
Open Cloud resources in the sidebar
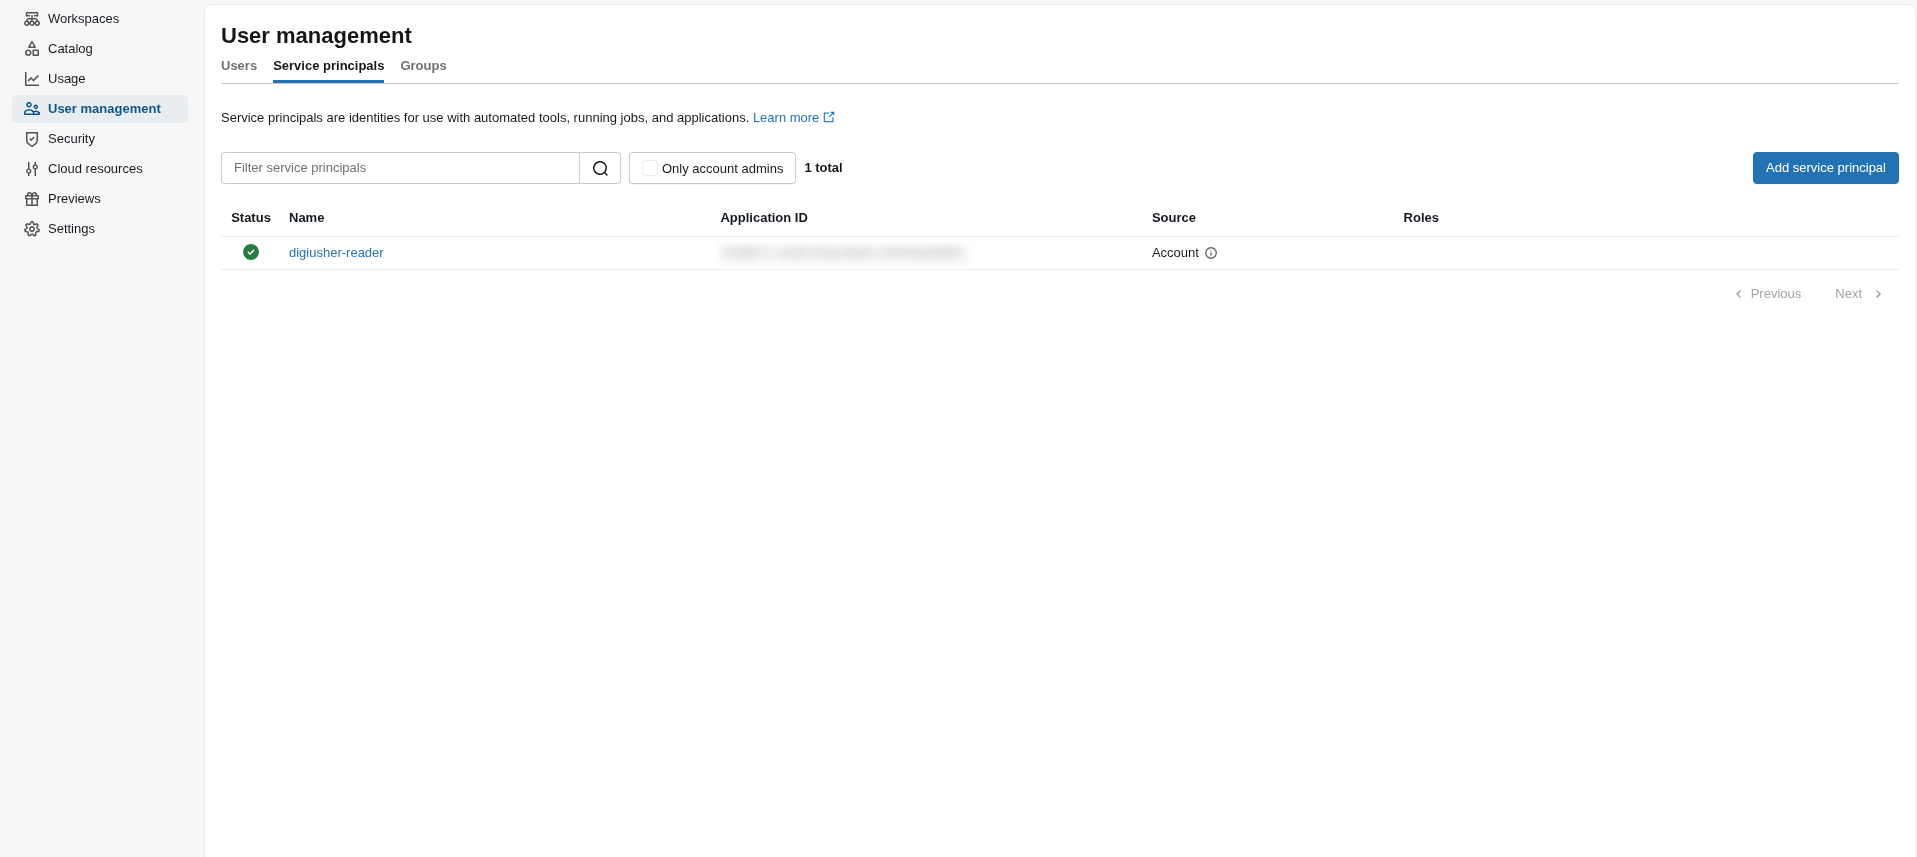pyautogui.click(x=100, y=169)
